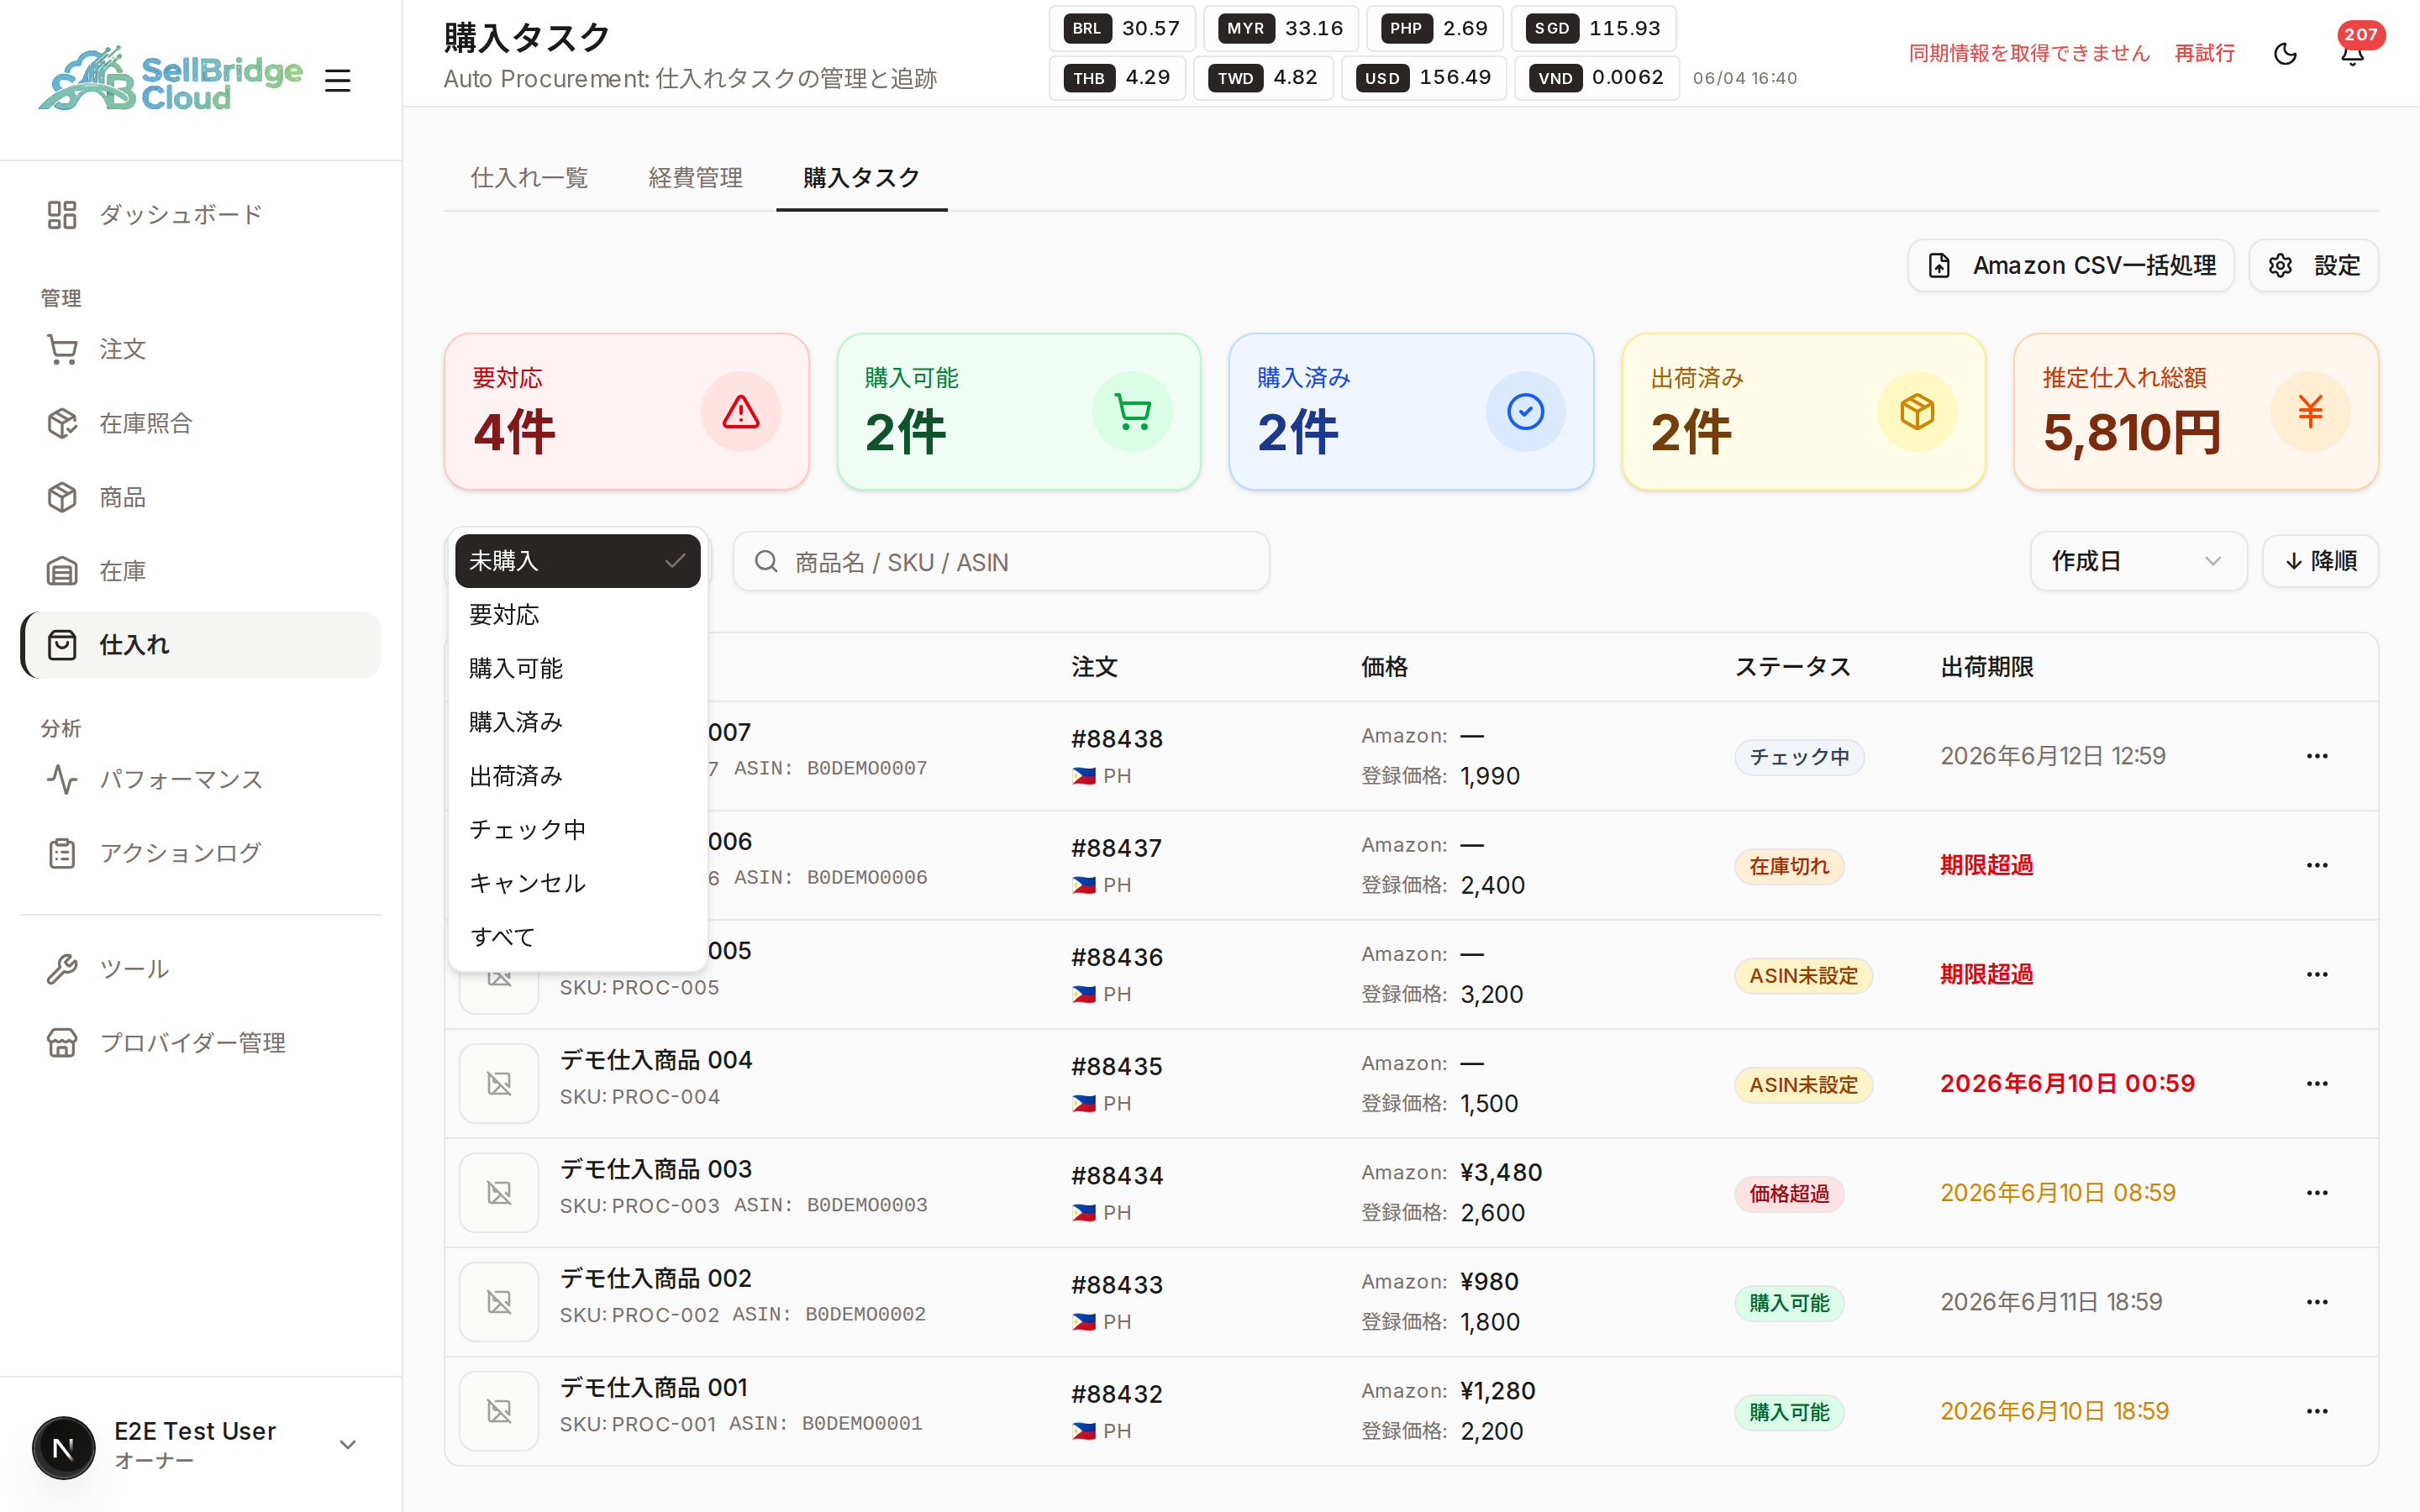Switch to the 仕入れ一覧 tab
Image resolution: width=2420 pixels, height=1512 pixels.
(529, 178)
